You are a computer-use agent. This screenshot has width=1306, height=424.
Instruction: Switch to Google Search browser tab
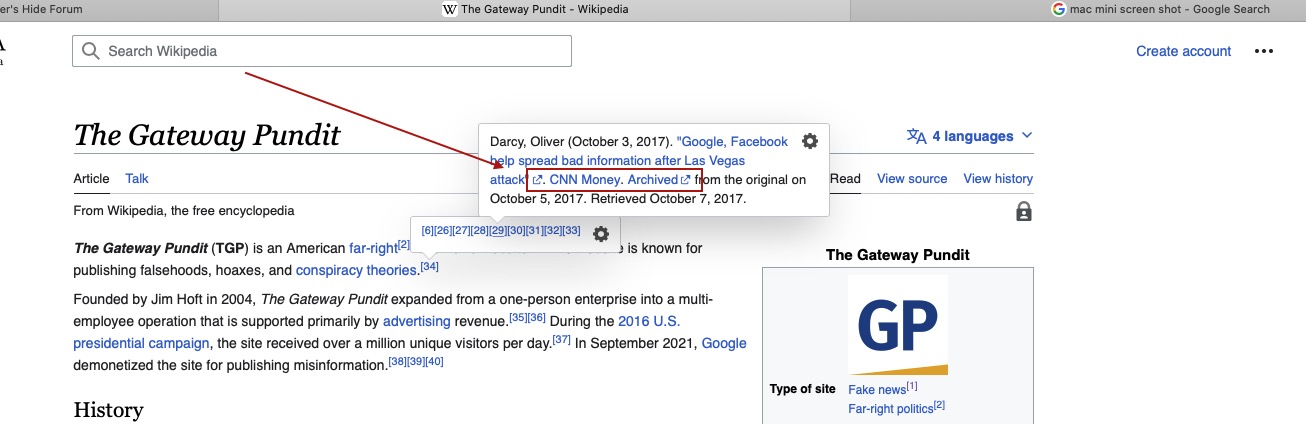click(1160, 9)
